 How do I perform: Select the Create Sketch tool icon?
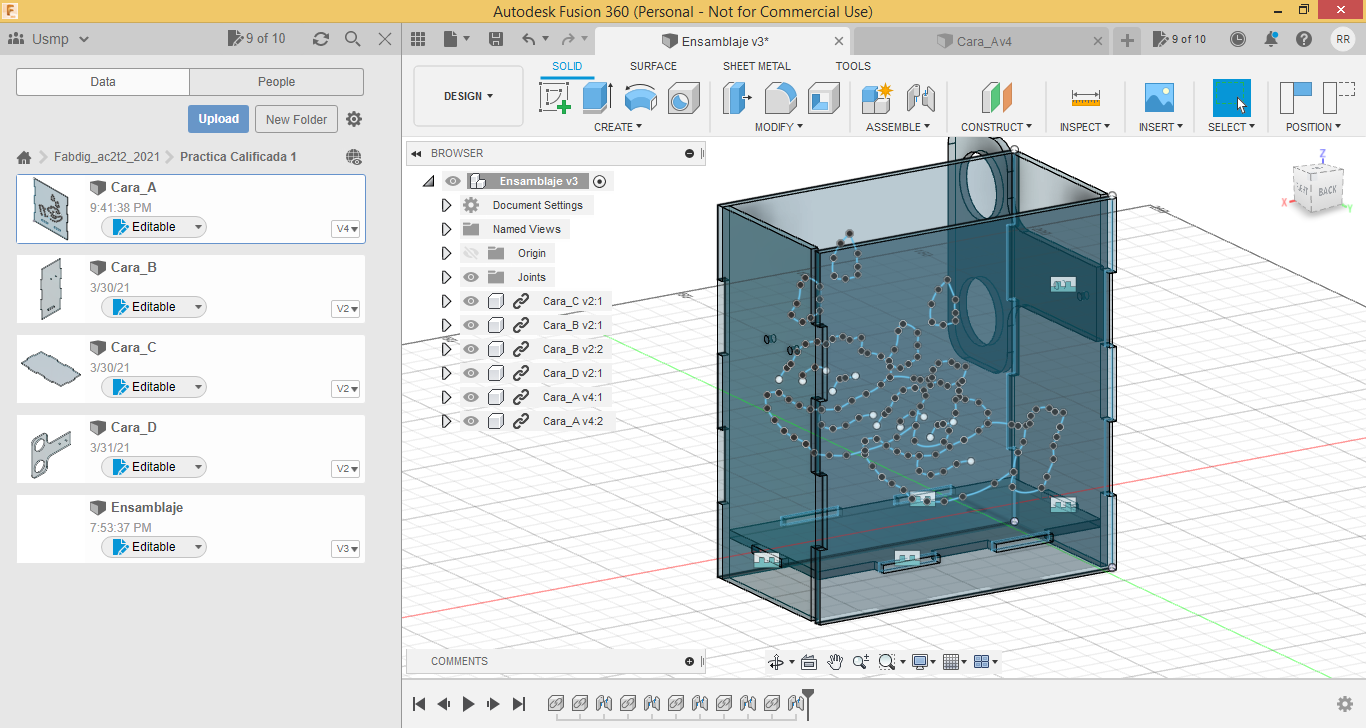(554, 98)
